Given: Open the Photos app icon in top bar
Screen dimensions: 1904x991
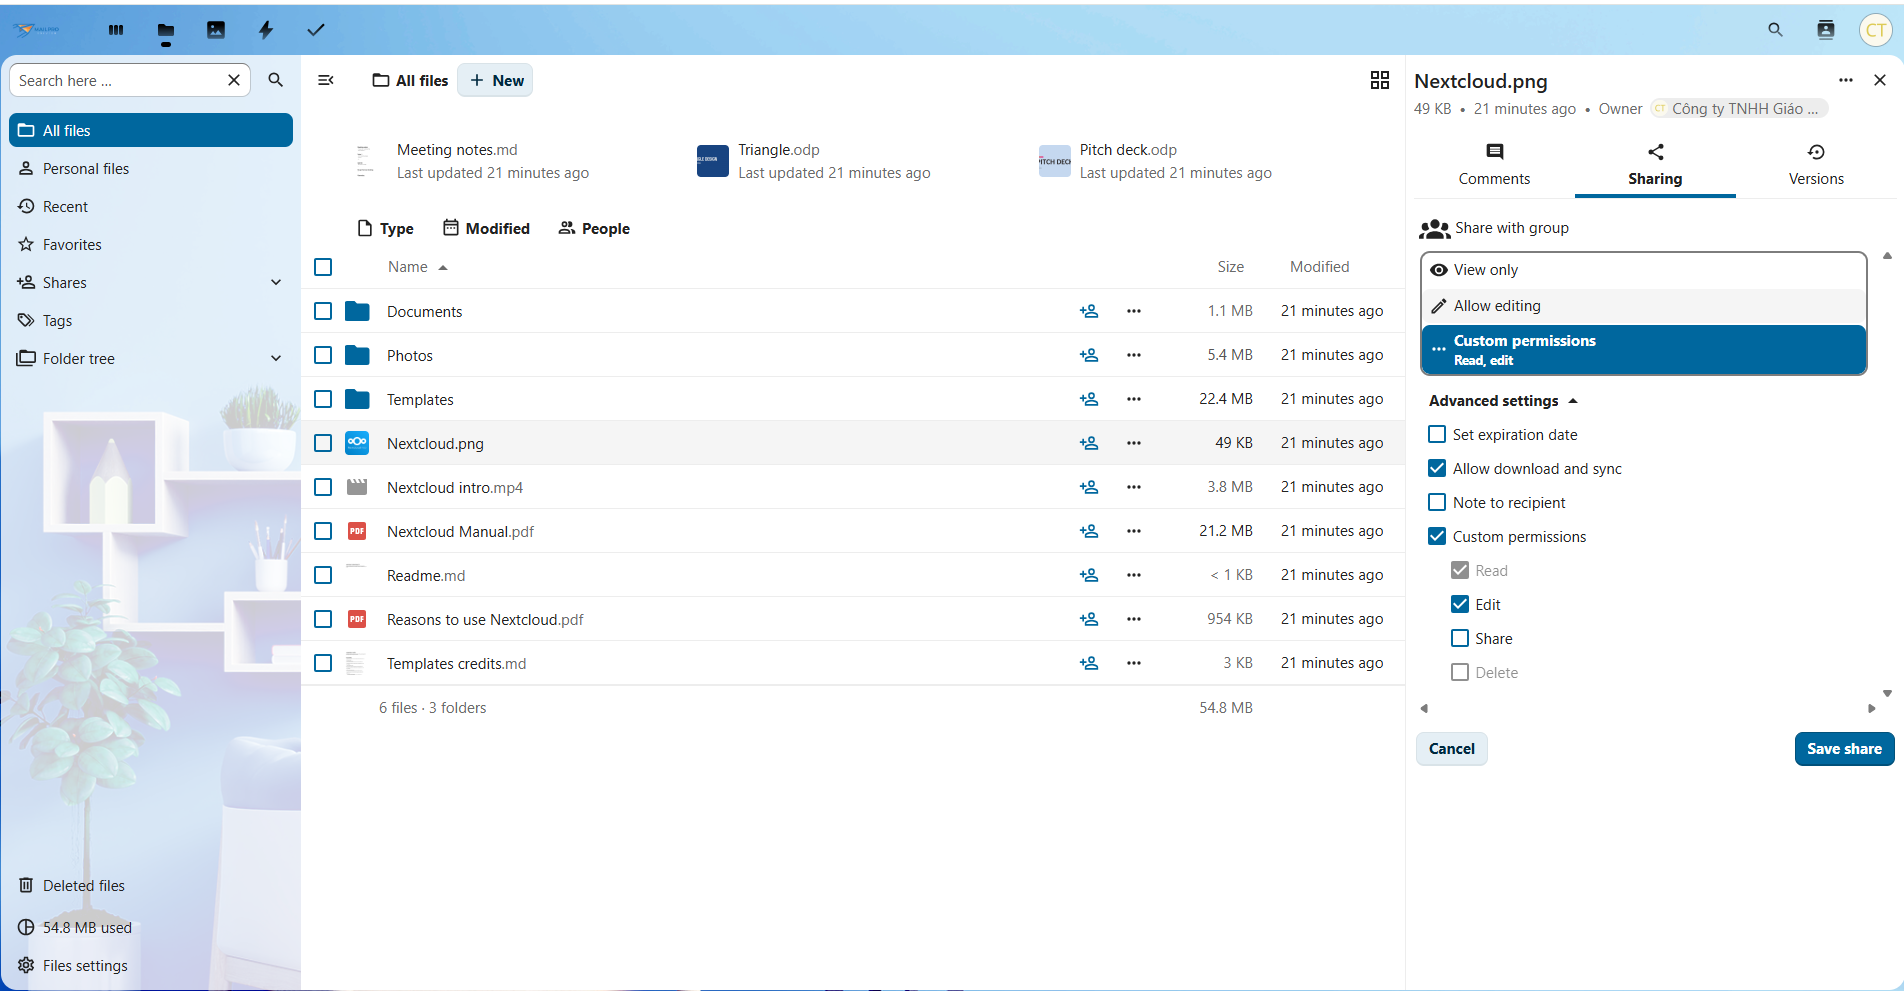Looking at the screenshot, I should click(216, 30).
